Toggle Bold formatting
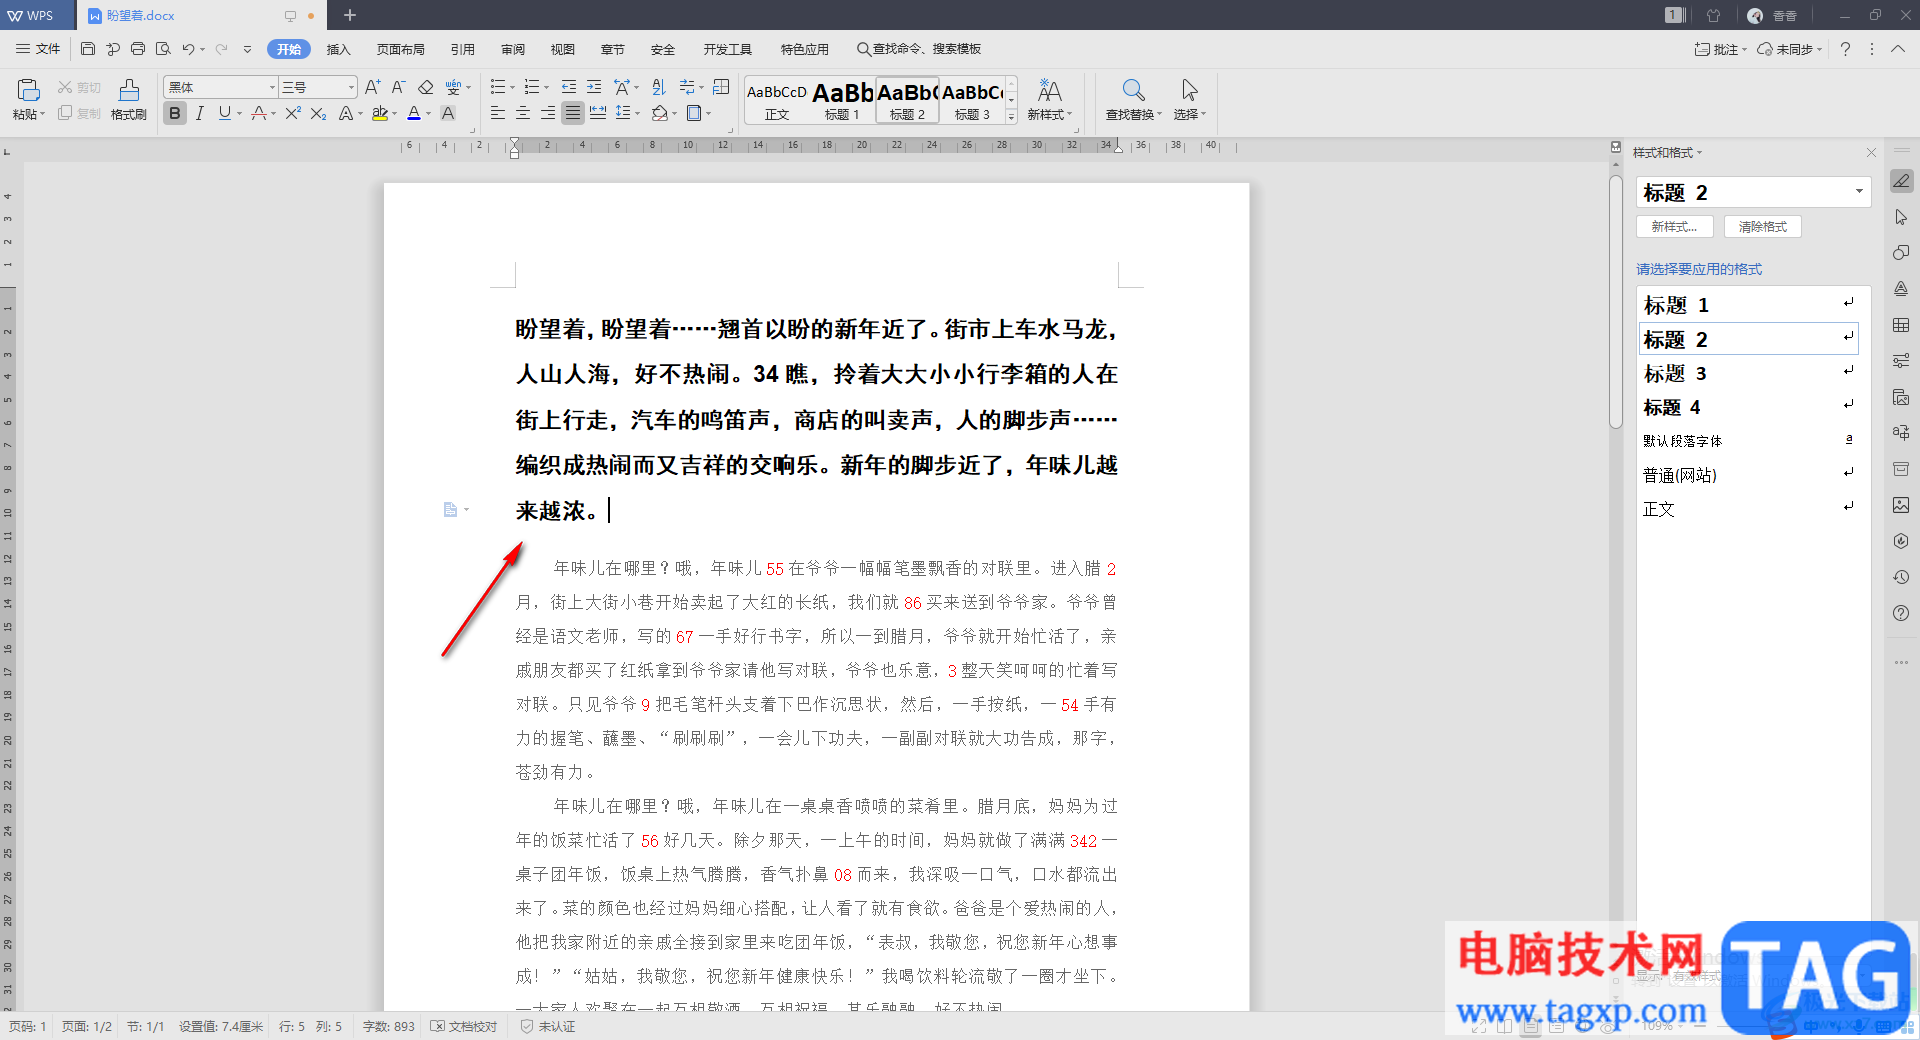Image resolution: width=1920 pixels, height=1040 pixels. [x=175, y=114]
